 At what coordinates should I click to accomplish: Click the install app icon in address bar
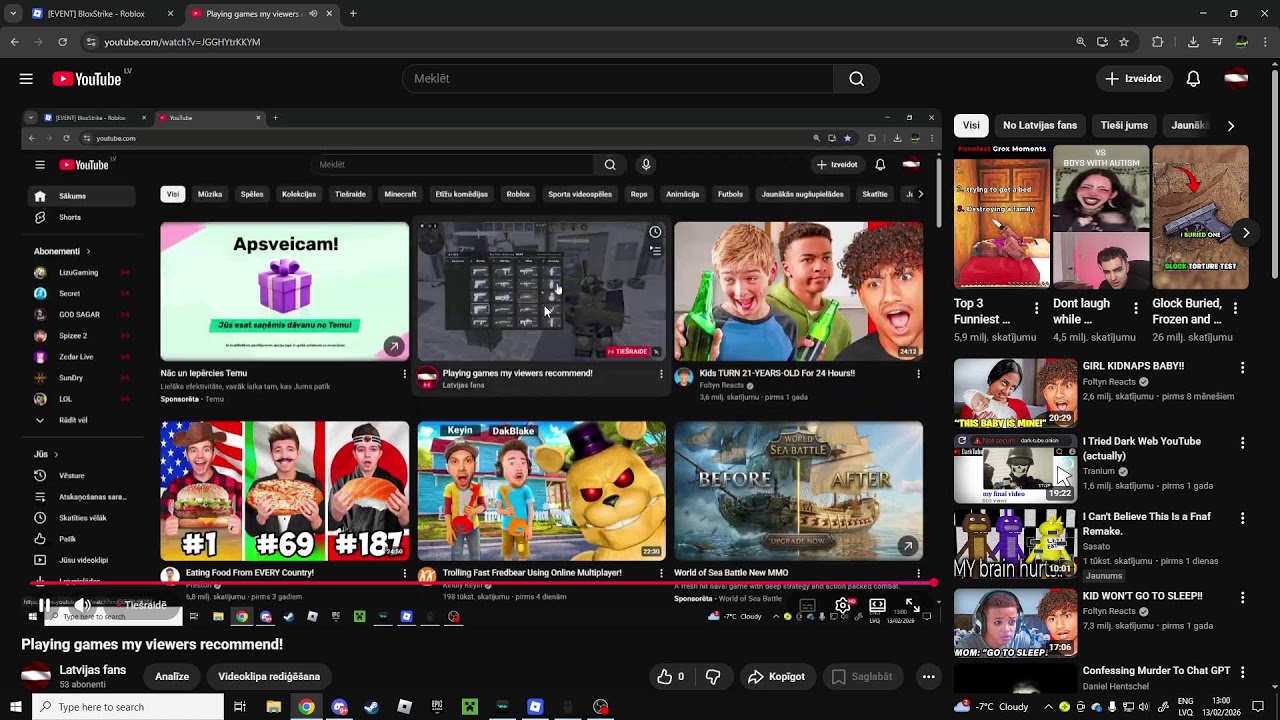[x=1102, y=42]
